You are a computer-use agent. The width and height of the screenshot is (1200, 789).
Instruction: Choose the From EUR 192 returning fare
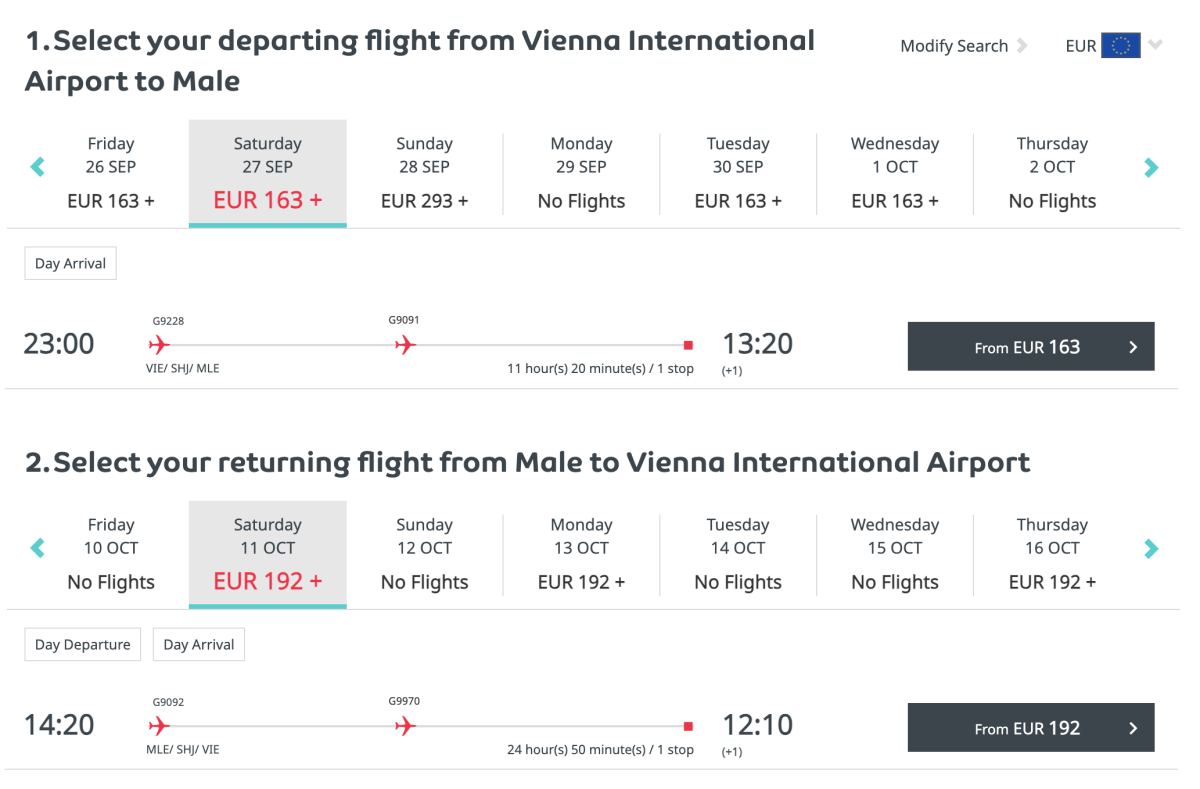click(x=1030, y=728)
